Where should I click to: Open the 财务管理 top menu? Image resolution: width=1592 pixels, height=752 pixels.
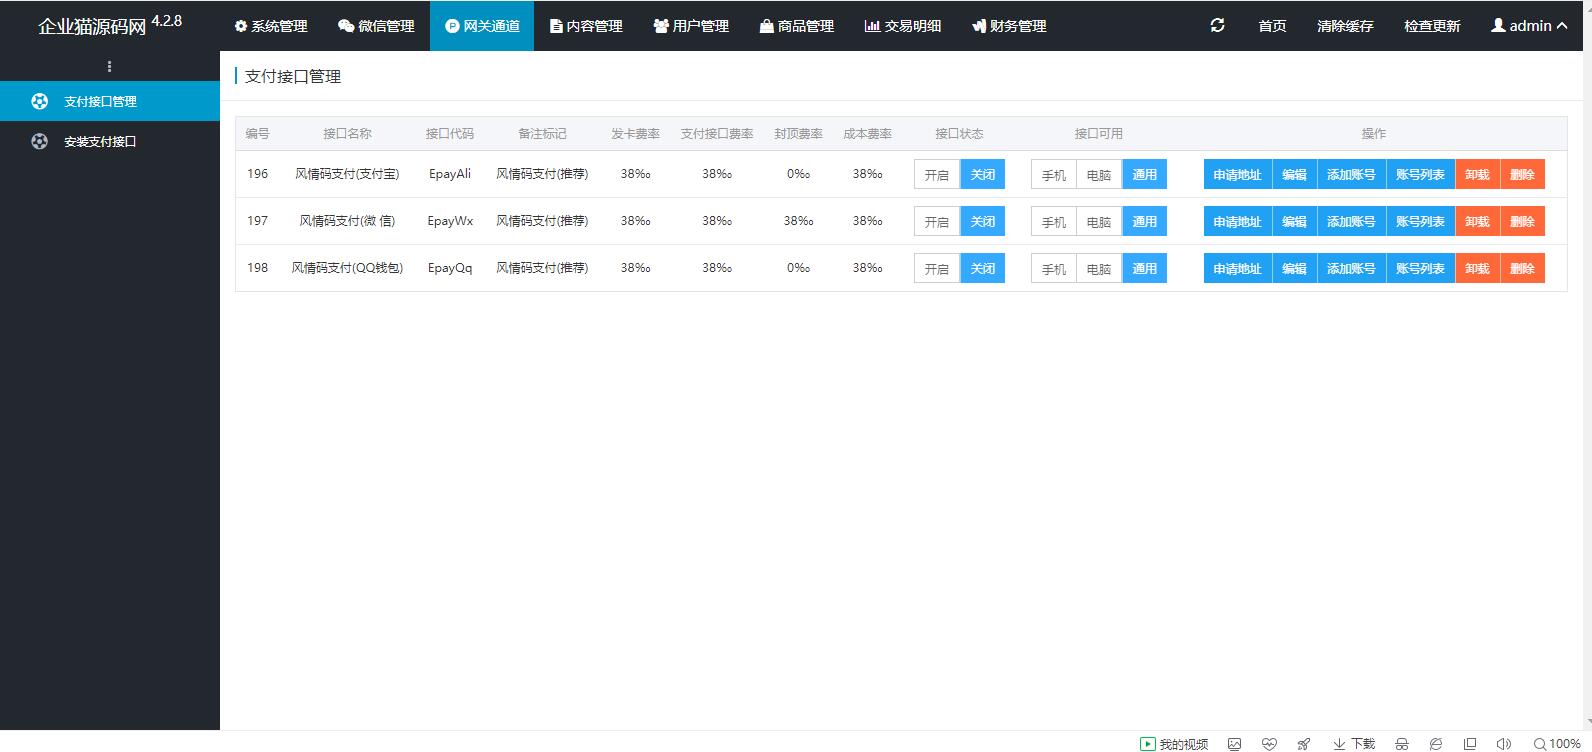click(x=1009, y=26)
